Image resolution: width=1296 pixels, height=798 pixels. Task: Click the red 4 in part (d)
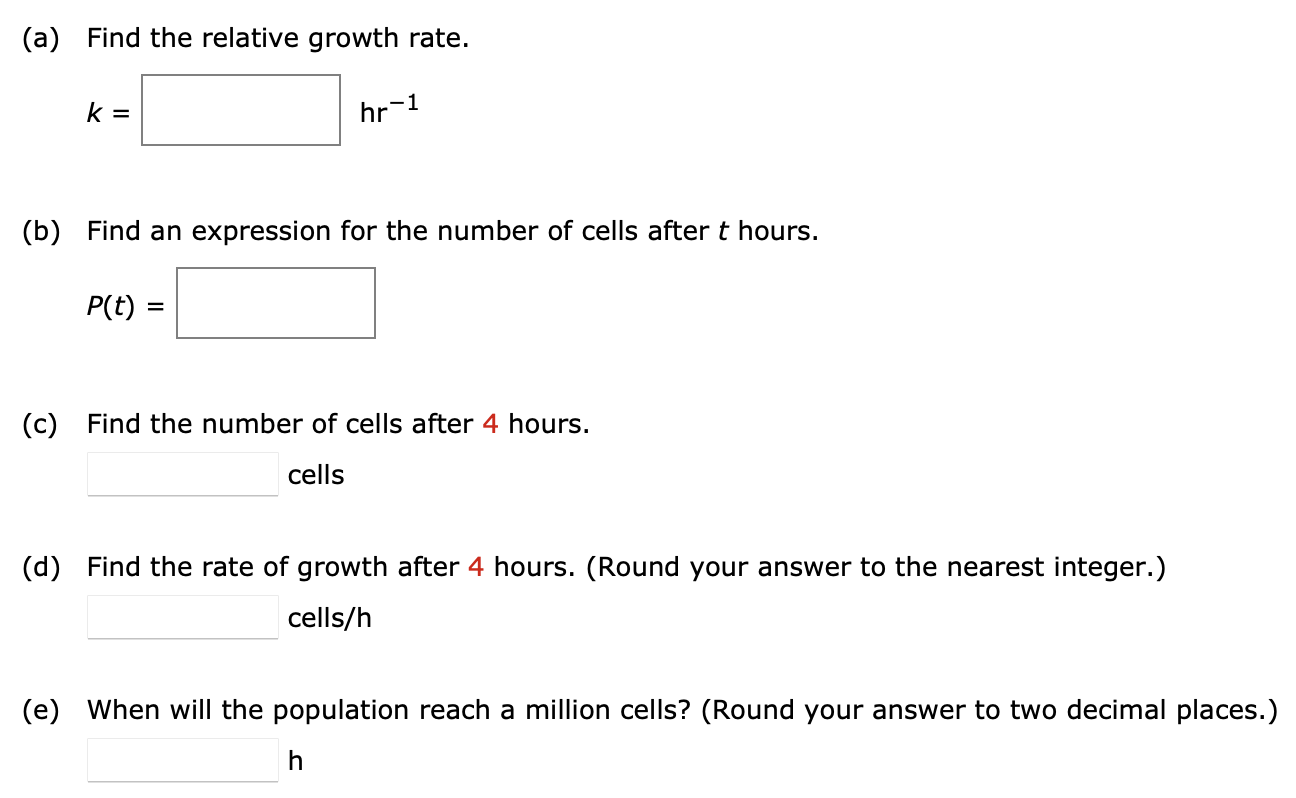tap(476, 568)
